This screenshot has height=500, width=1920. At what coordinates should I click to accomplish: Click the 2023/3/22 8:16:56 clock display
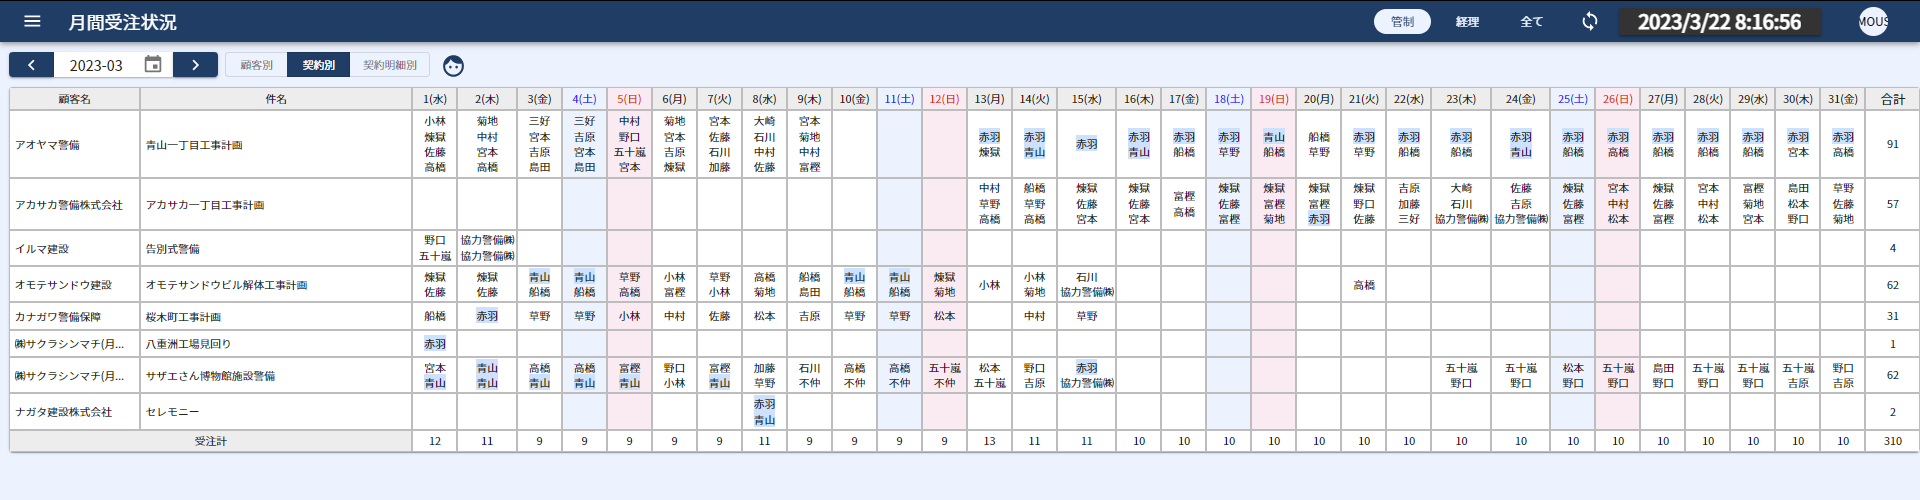[1719, 22]
